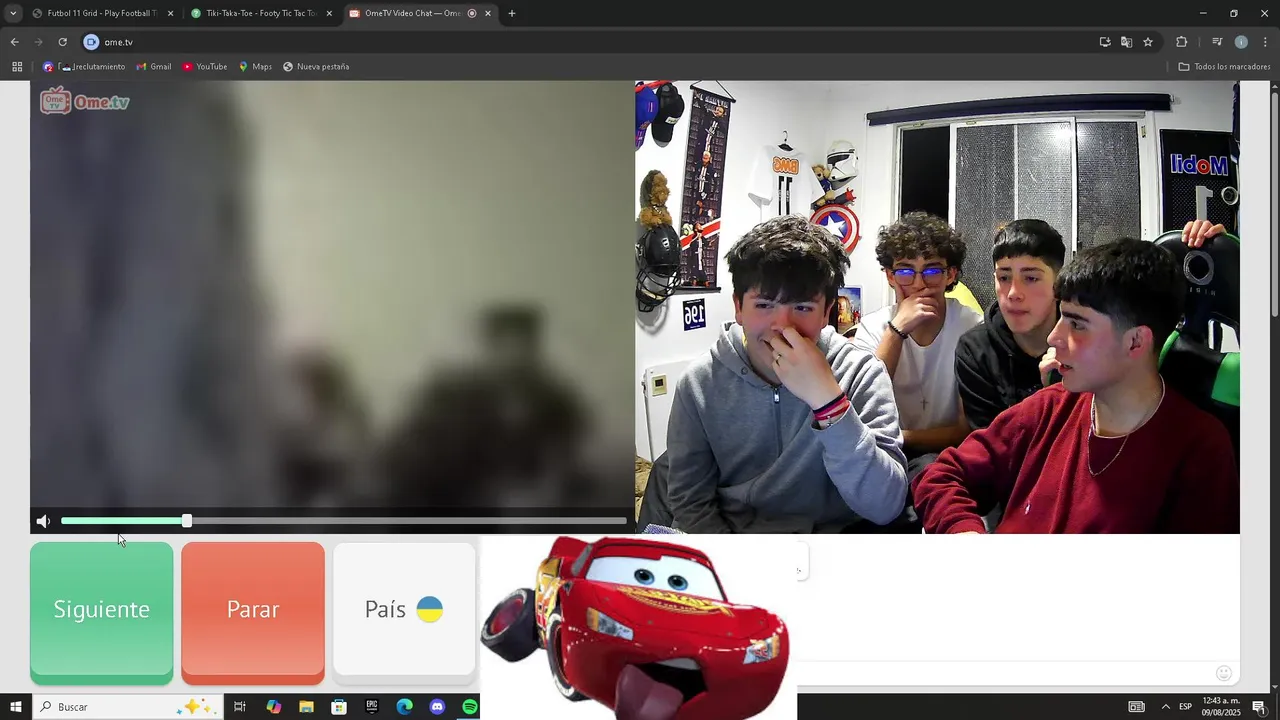Click the volume slider handle

(187, 521)
